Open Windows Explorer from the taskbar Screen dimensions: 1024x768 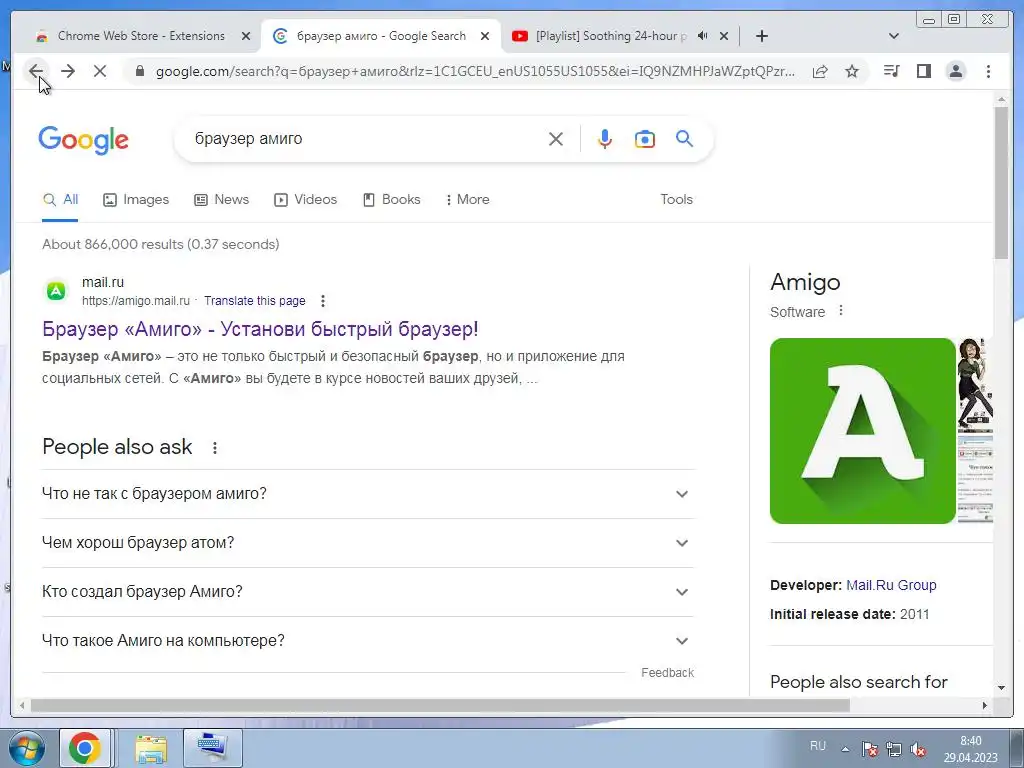pos(151,748)
